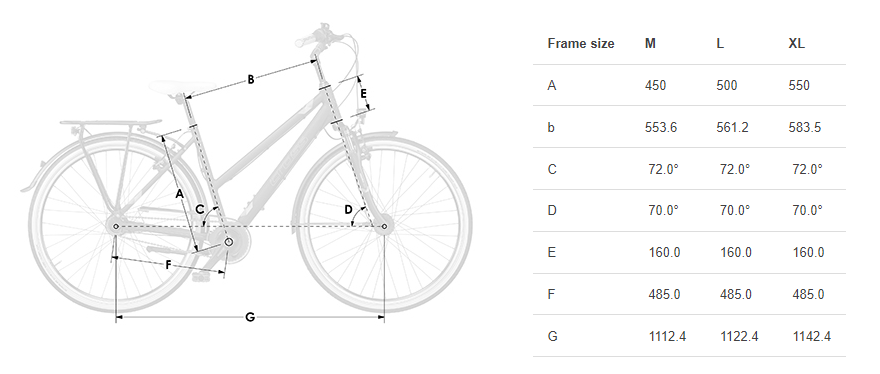Viewport: 880px width, 374px height.
Task: Click the E head tube label
Action: tap(364, 93)
